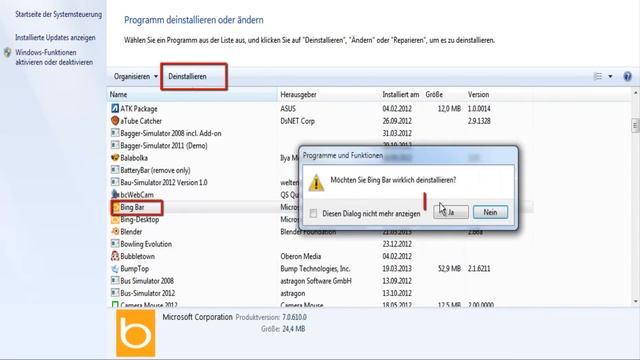The image size is (640, 360).
Task: Select 'Bagger-Simulator 2011 (Demo)' text
Action: click(x=164, y=145)
